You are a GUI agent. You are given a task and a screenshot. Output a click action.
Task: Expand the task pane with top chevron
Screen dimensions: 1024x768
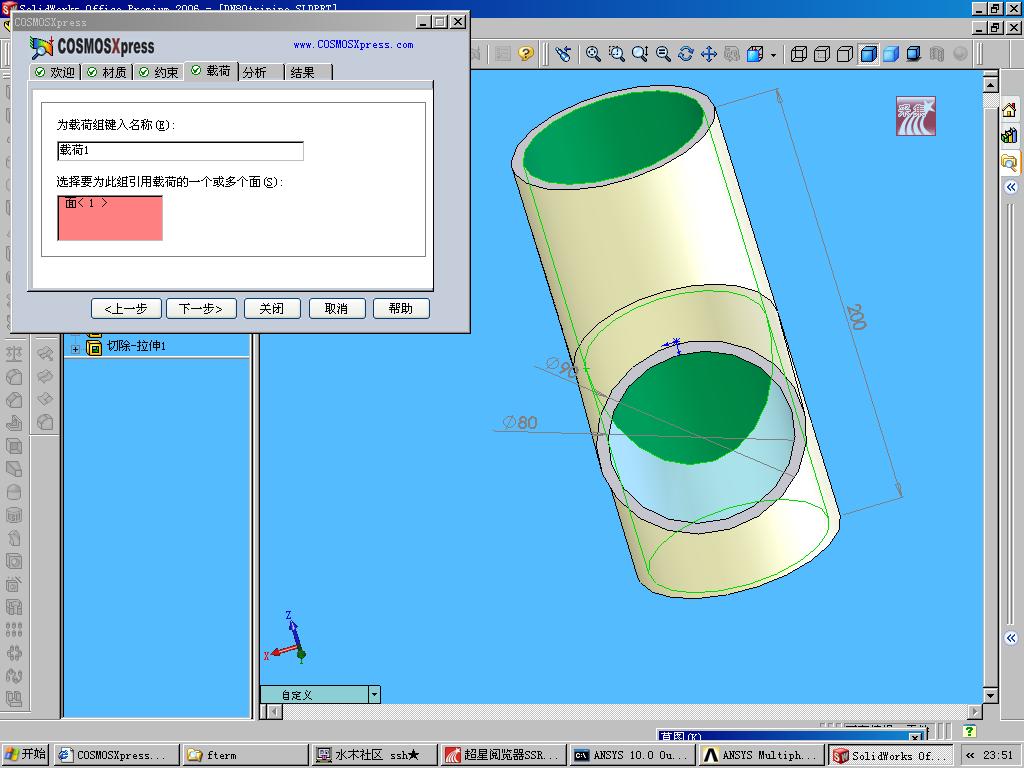pyautogui.click(x=1011, y=187)
